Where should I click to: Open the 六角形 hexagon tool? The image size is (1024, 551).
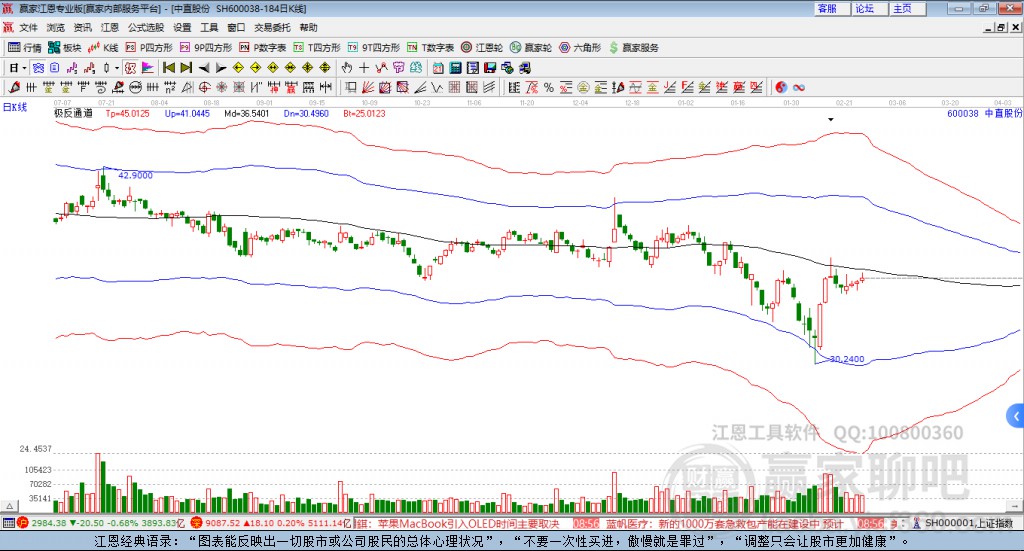[579, 47]
